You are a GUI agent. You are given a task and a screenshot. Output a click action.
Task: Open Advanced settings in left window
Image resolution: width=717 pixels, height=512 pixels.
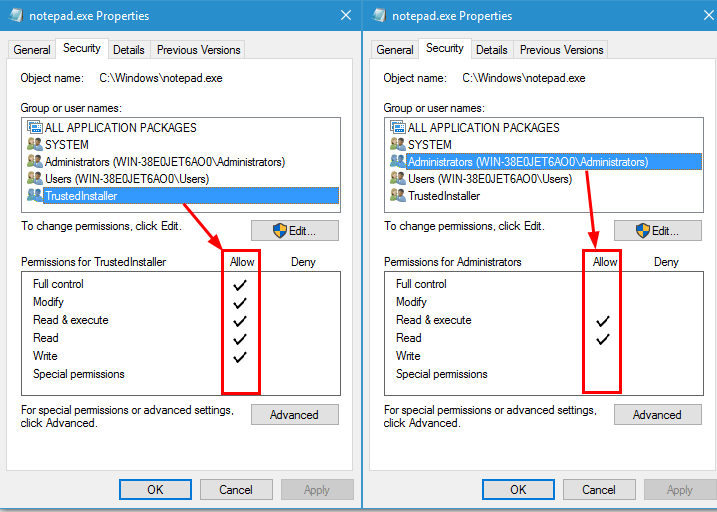tap(295, 415)
